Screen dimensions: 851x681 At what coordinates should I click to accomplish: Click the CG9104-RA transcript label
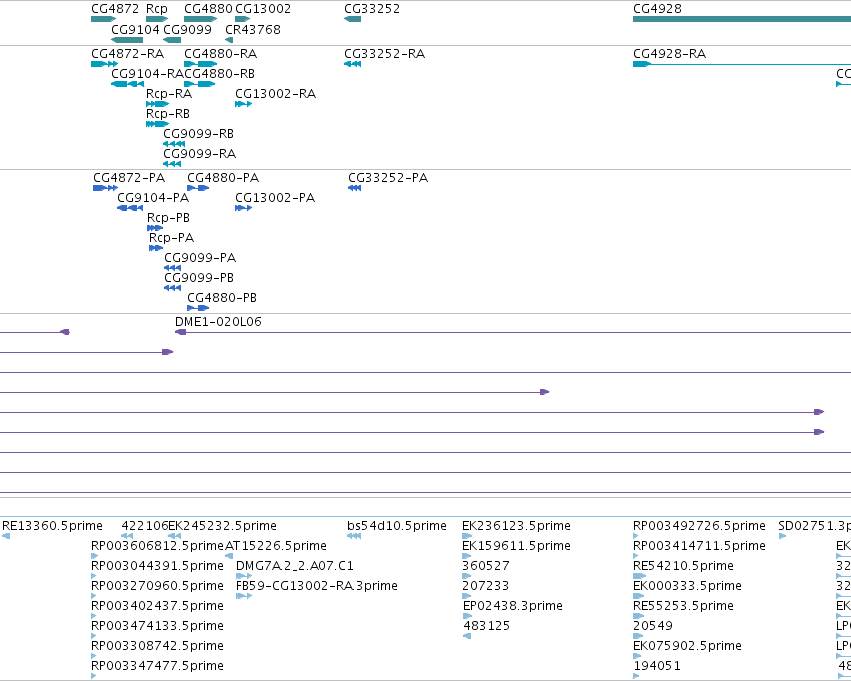pyautogui.click(x=148, y=74)
